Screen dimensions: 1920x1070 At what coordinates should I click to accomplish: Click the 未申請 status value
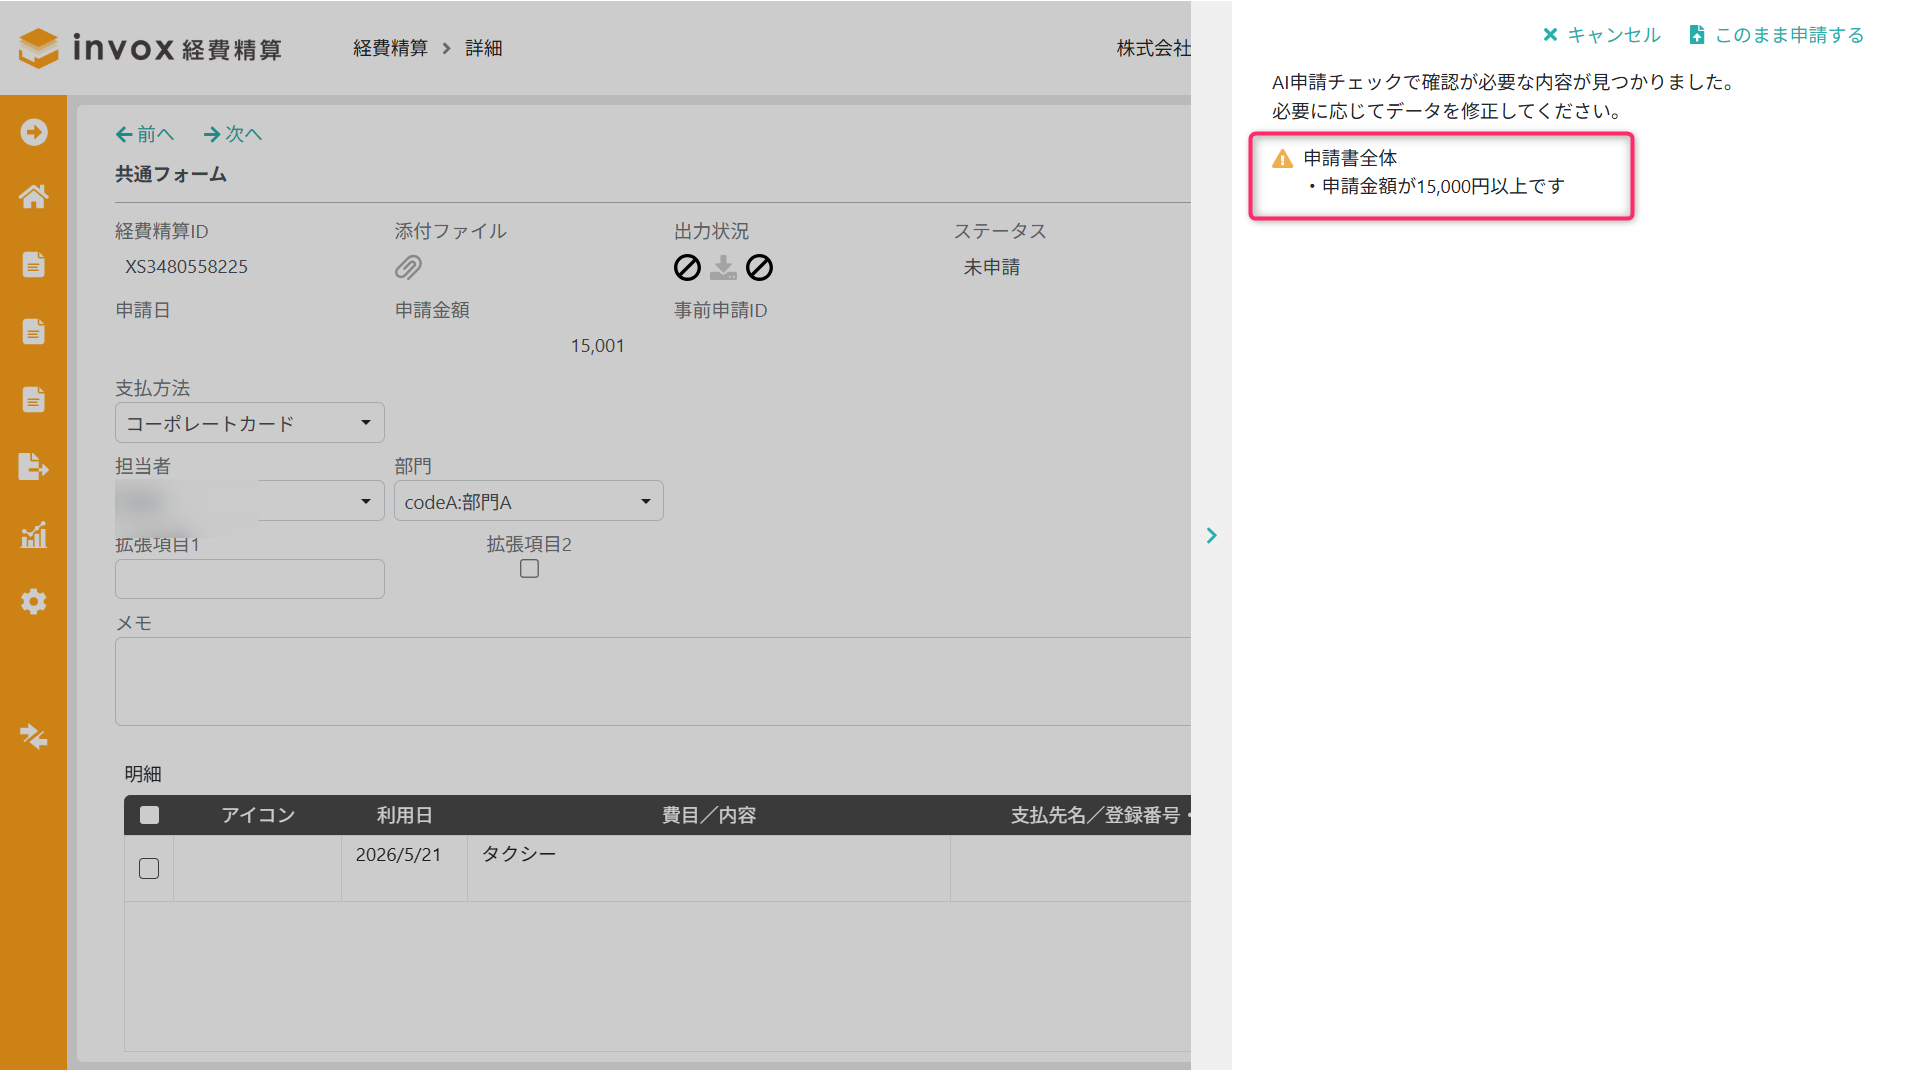click(992, 267)
